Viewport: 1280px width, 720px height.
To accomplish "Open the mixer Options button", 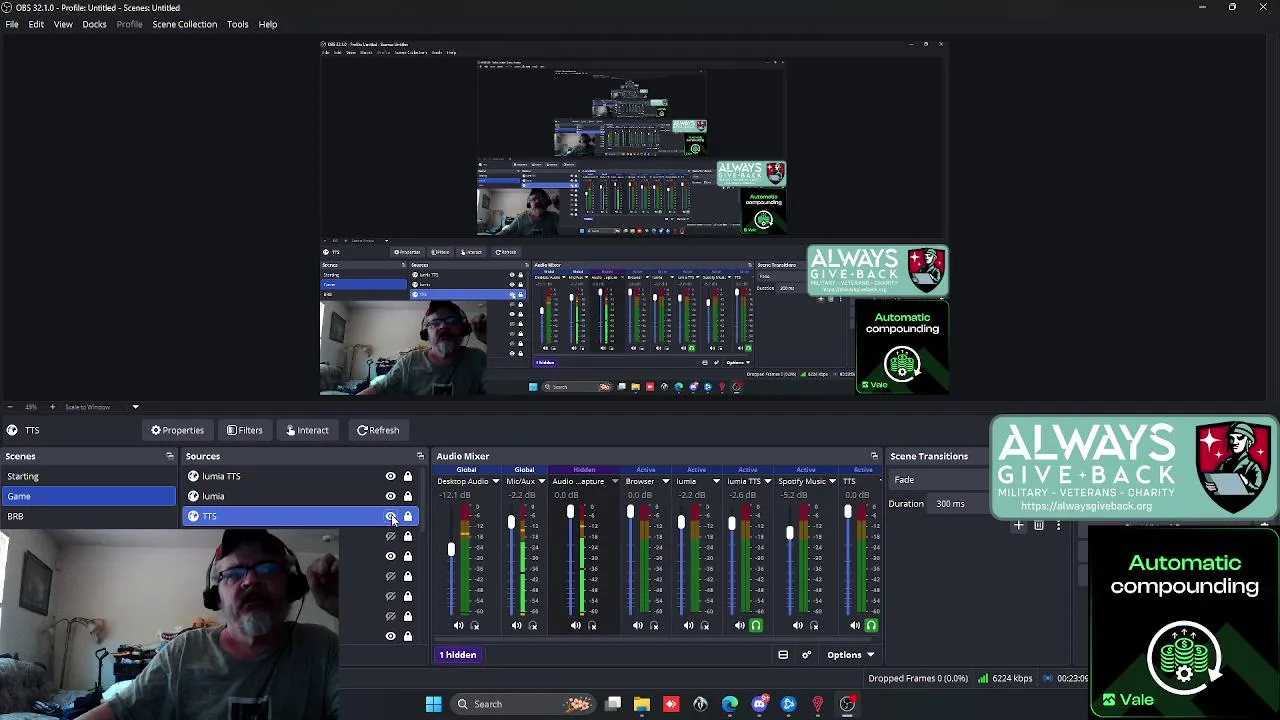I will click(850, 655).
